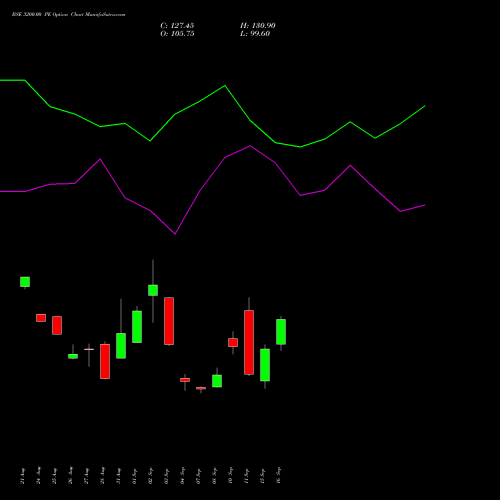The image size is (500, 500).
Task: Click the '01 Sep' date axis label
Action: coord(135,476)
